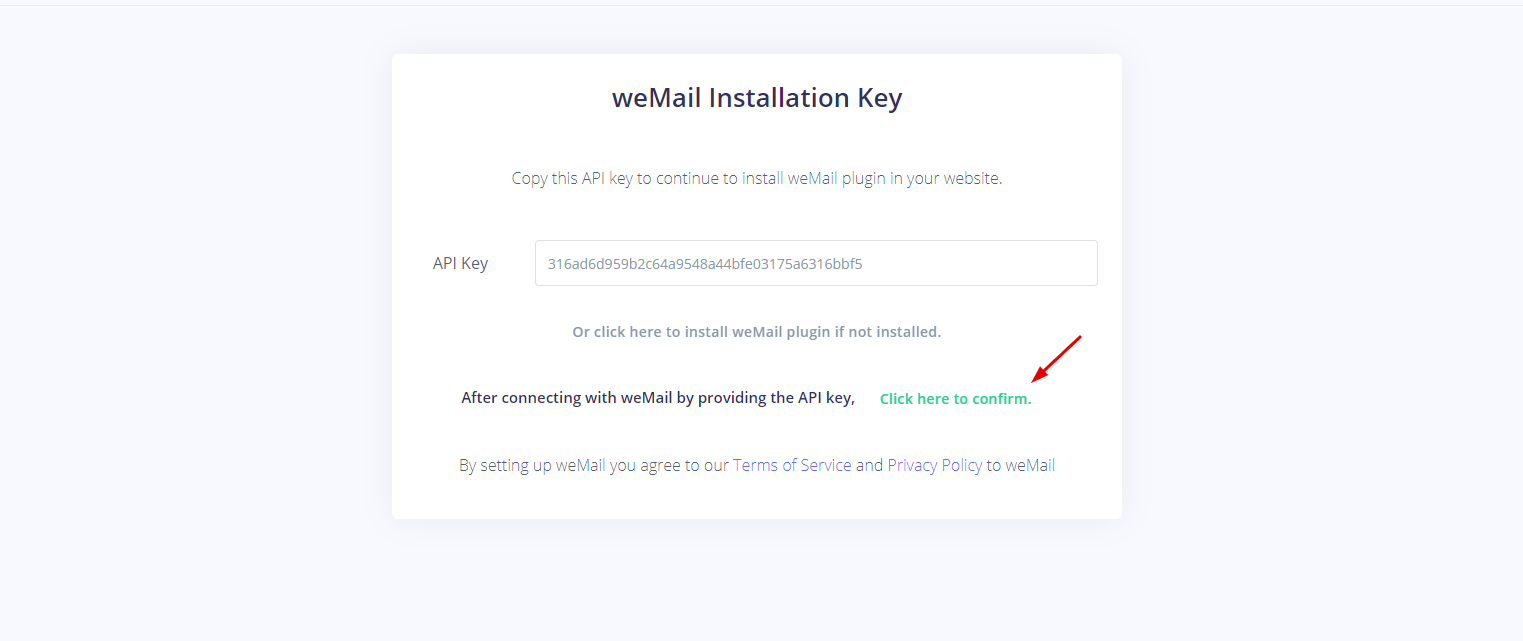This screenshot has width=1523, height=641.
Task: Click the API Key label
Action: [x=461, y=262]
